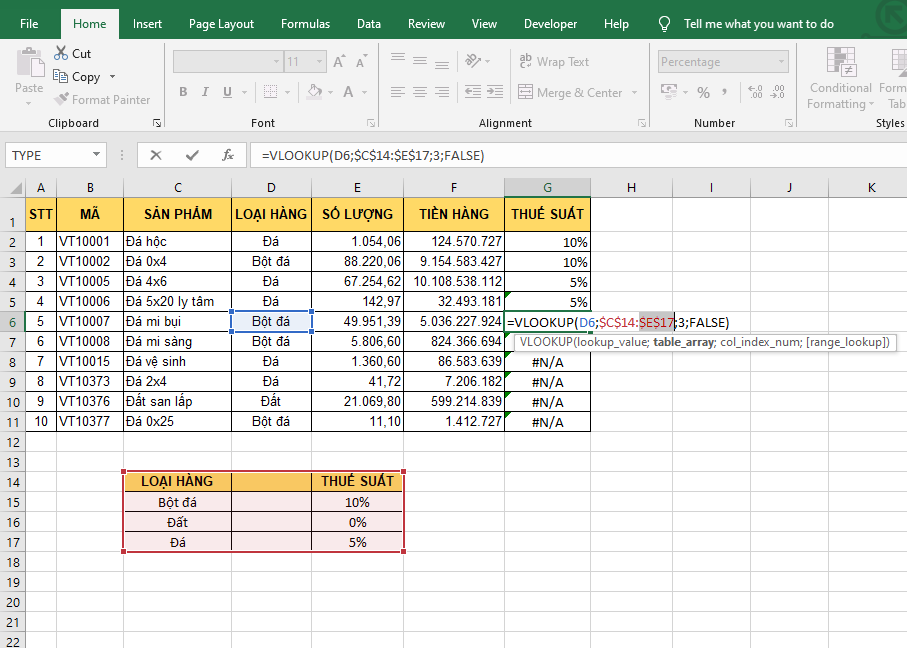This screenshot has height=648, width=907.
Task: Click the lightbulb Tell me icon
Action: click(x=664, y=24)
